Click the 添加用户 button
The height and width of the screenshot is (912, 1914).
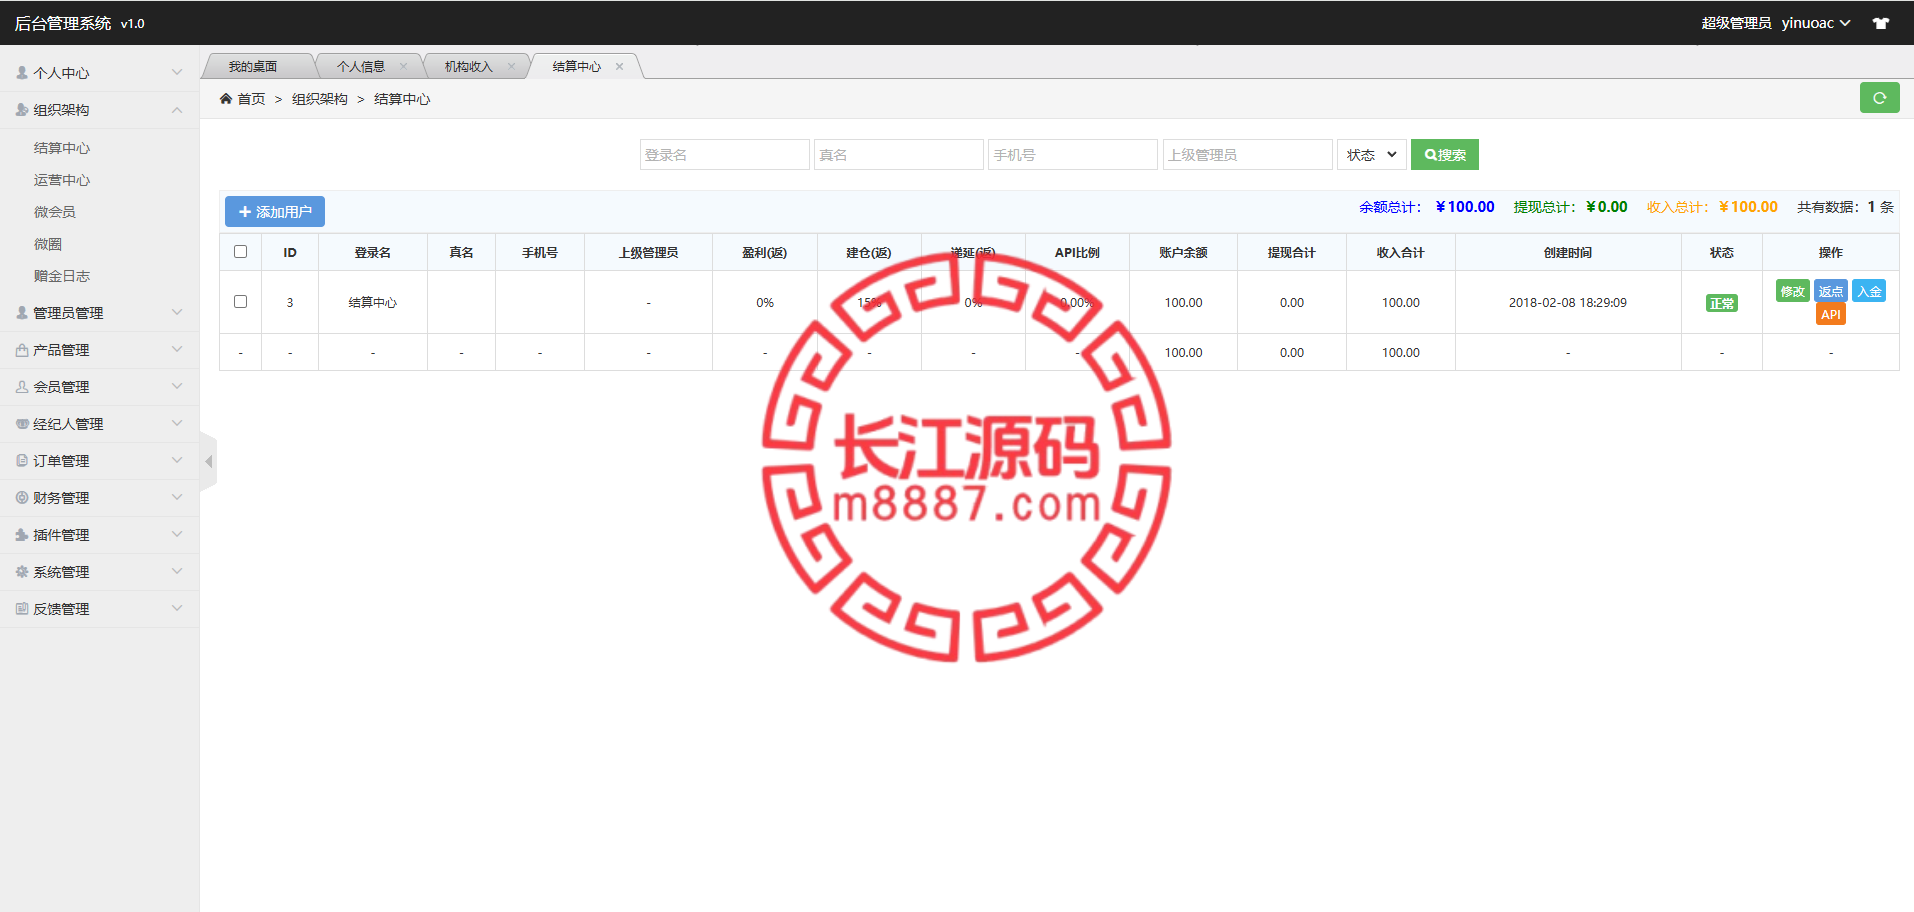(x=275, y=211)
